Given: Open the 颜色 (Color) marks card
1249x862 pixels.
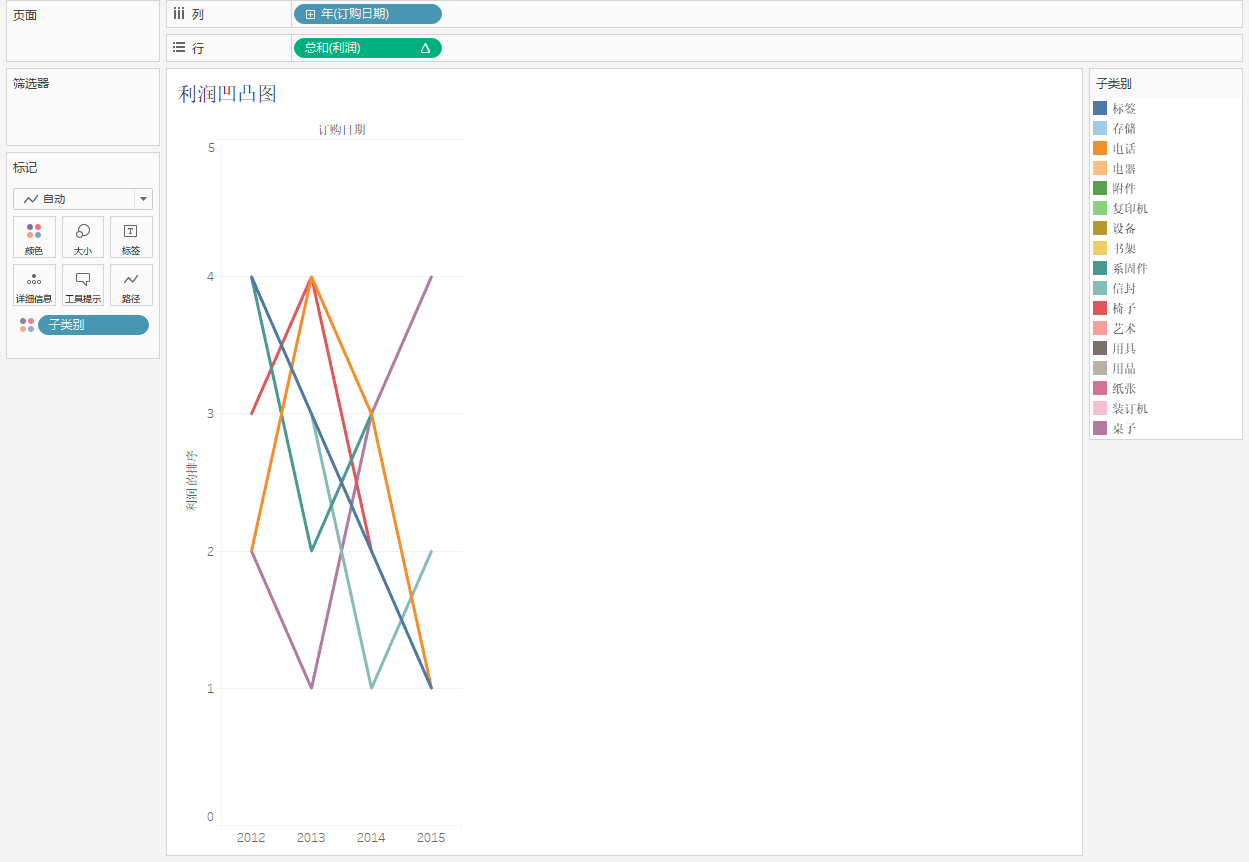Looking at the screenshot, I should pyautogui.click(x=34, y=237).
